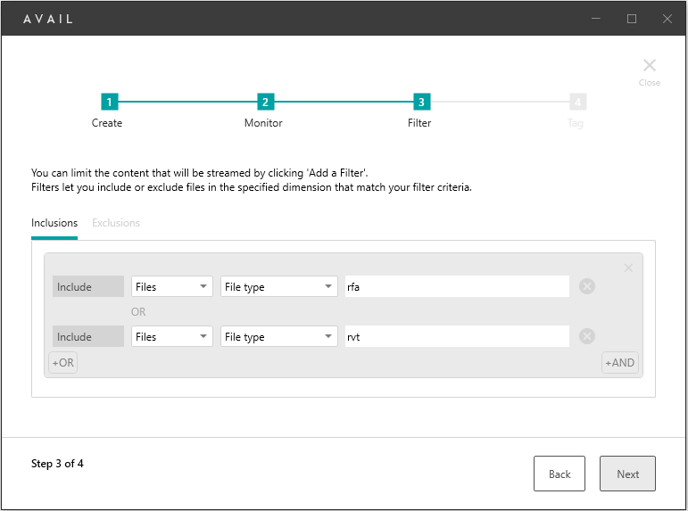Switch to the Exclusions tab

(x=116, y=223)
